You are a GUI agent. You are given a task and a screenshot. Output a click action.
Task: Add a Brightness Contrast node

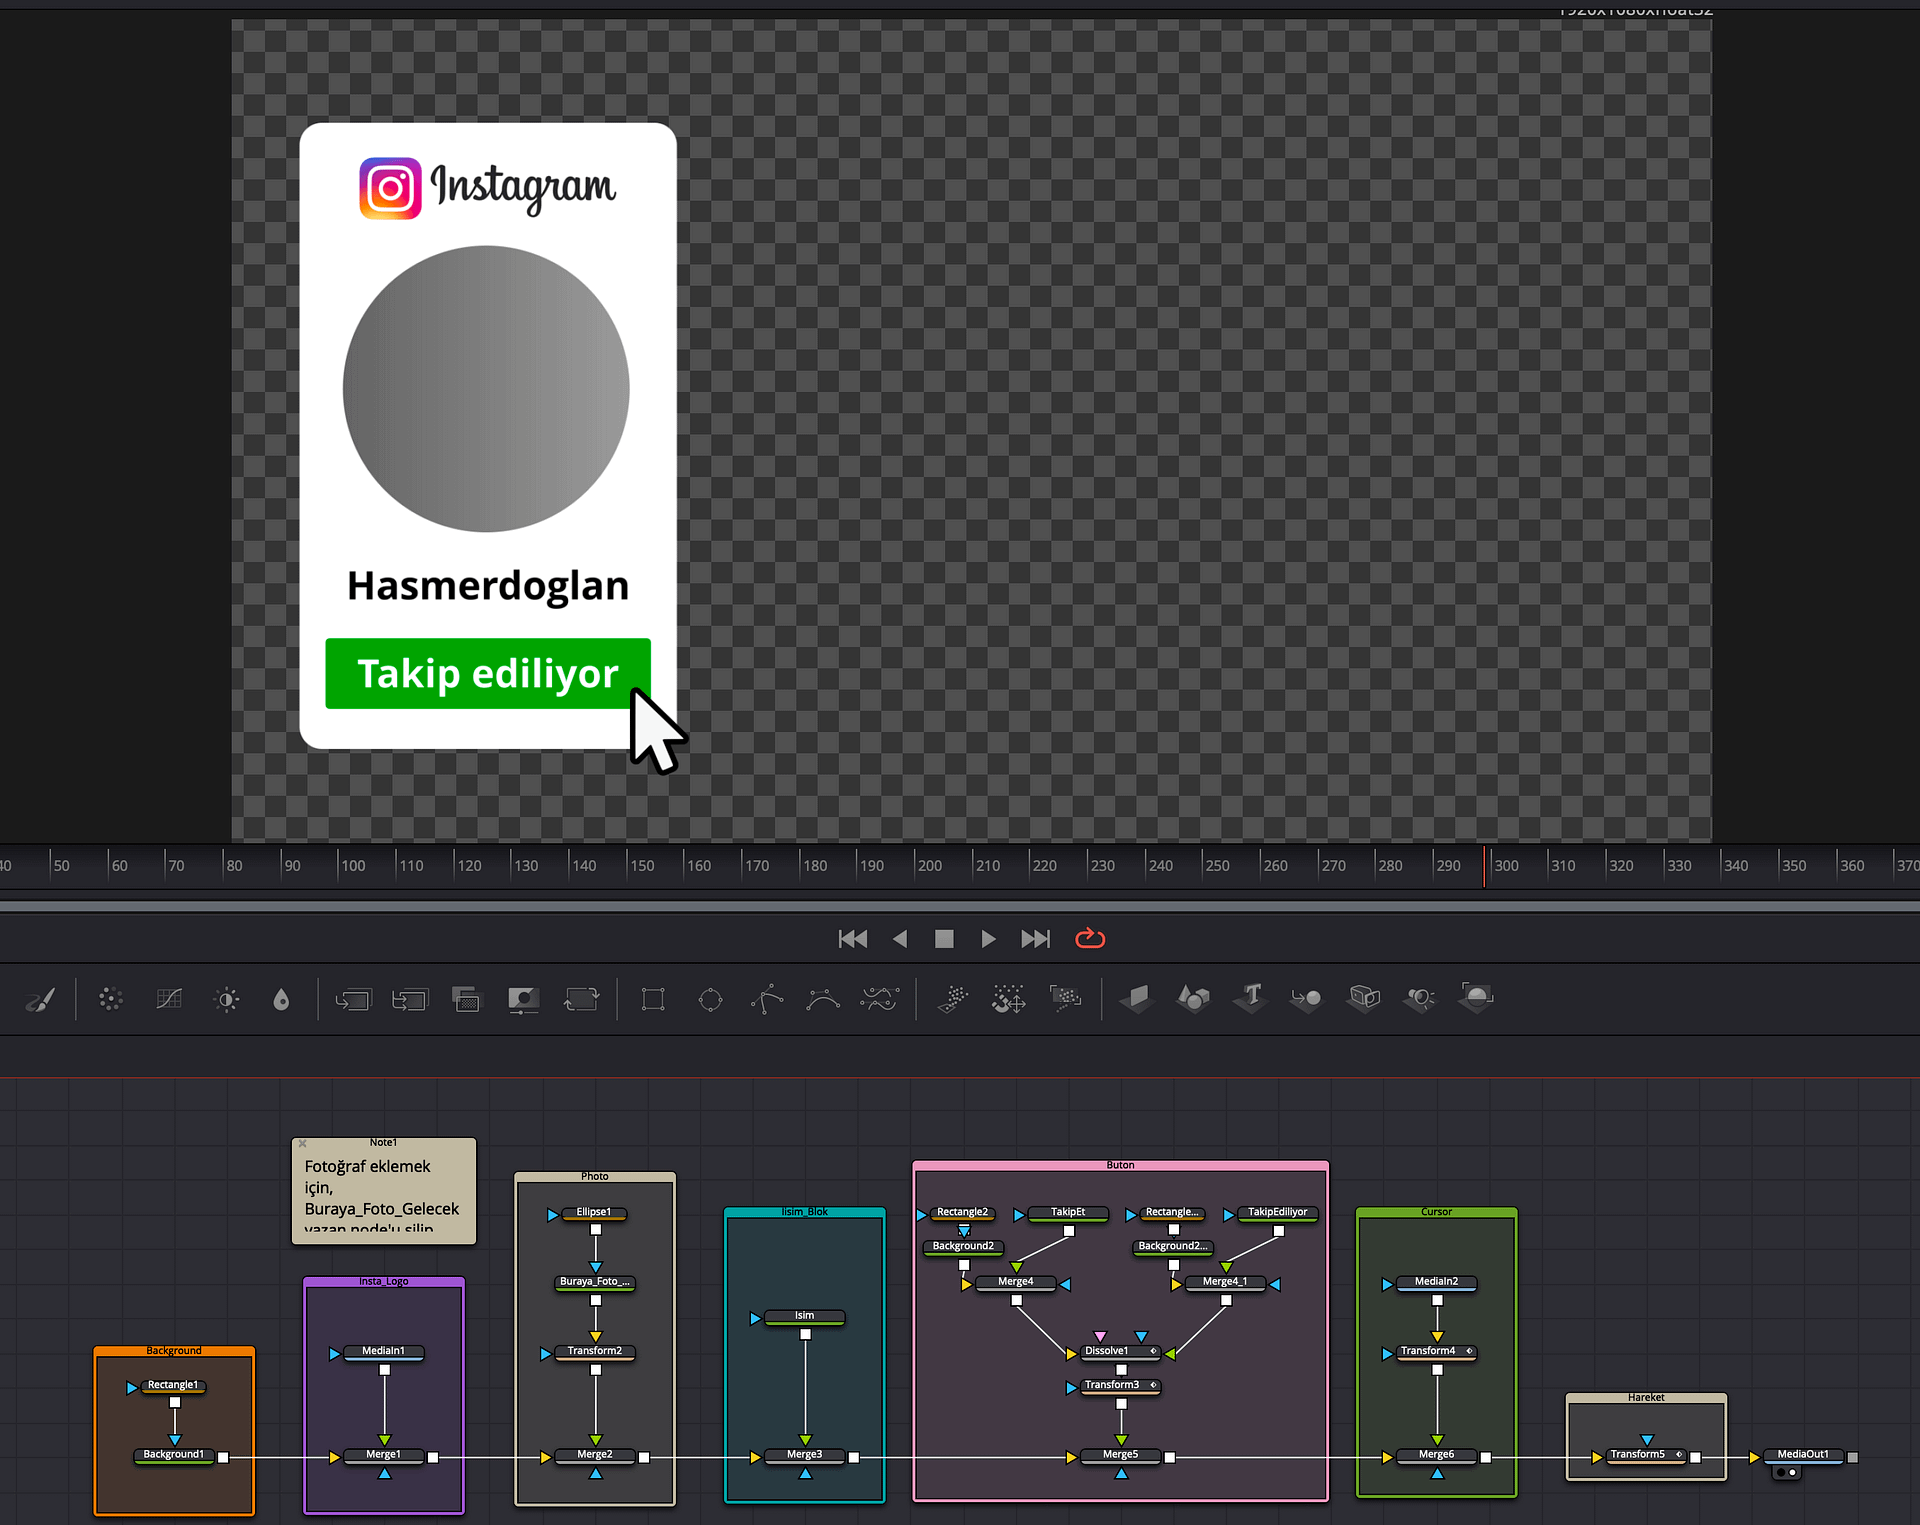pyautogui.click(x=227, y=999)
